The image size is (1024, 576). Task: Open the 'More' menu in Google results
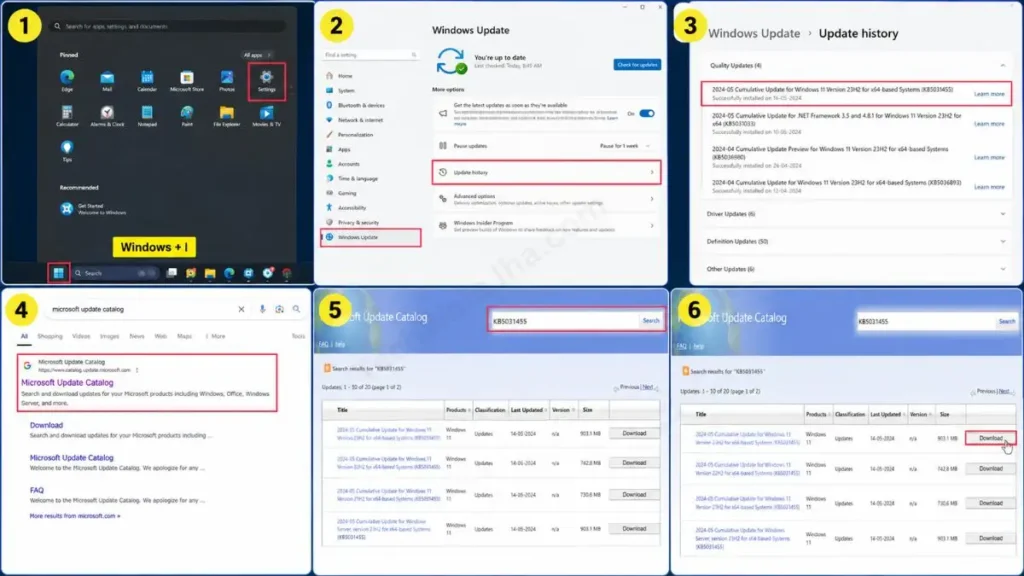coord(216,336)
